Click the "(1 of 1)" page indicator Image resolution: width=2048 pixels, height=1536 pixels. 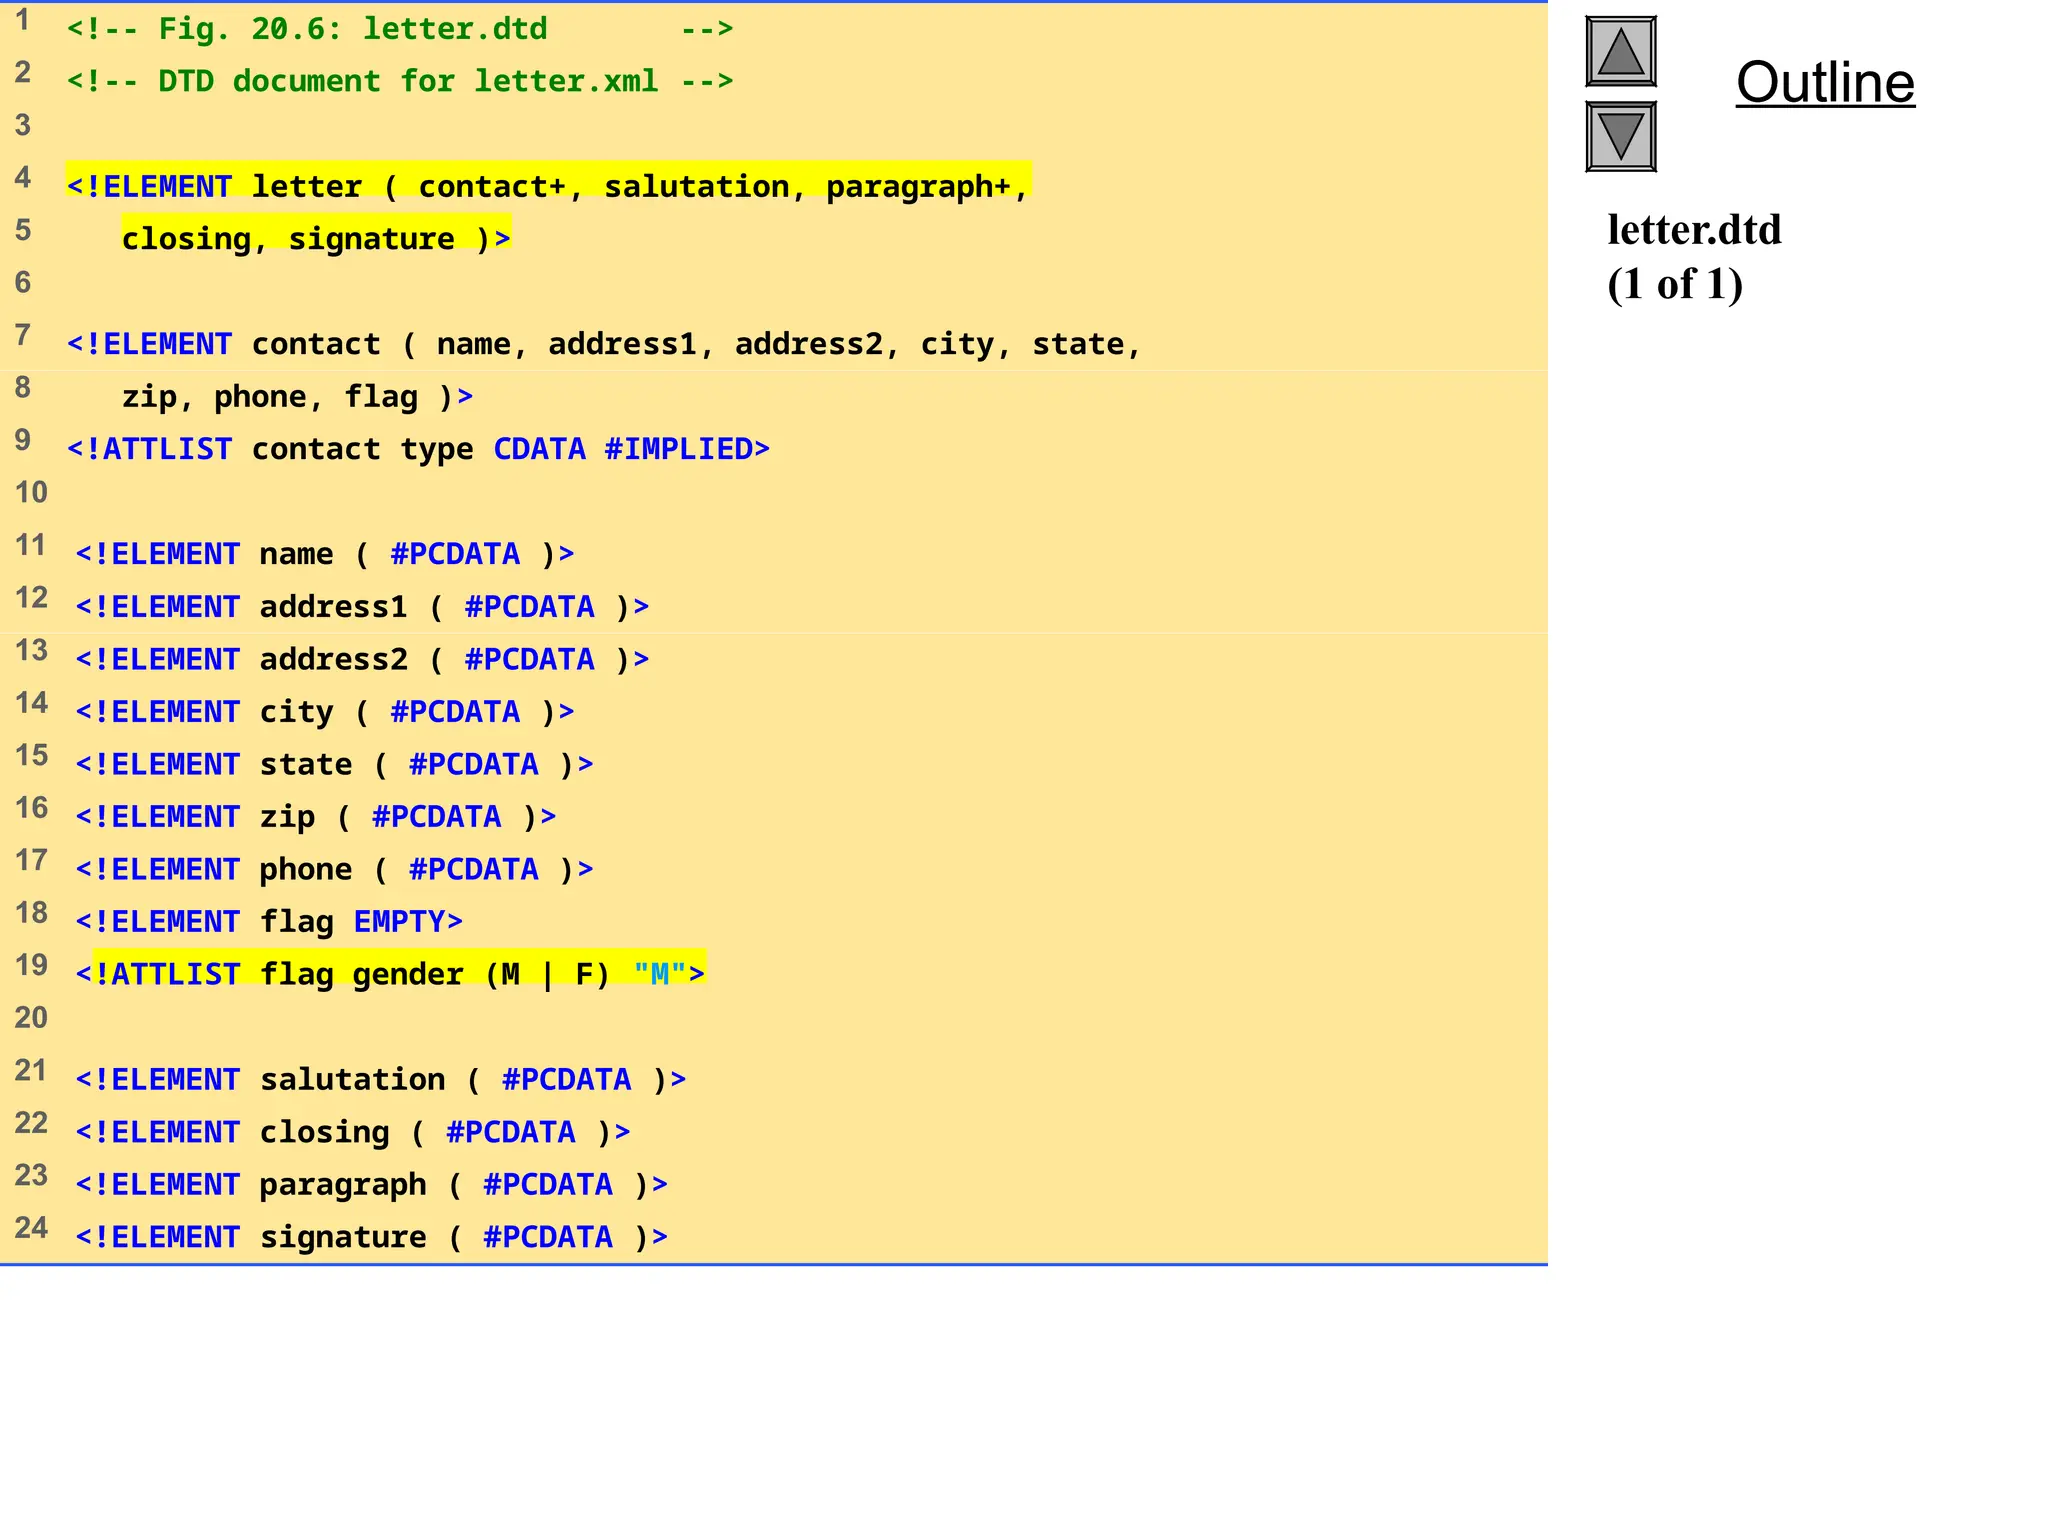coord(1675,284)
